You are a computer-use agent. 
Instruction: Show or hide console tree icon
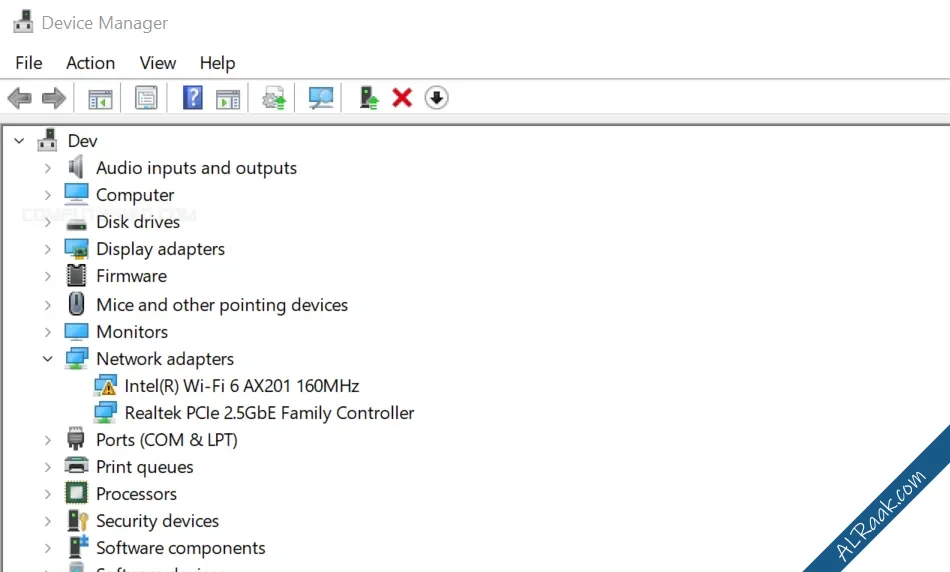(x=100, y=98)
